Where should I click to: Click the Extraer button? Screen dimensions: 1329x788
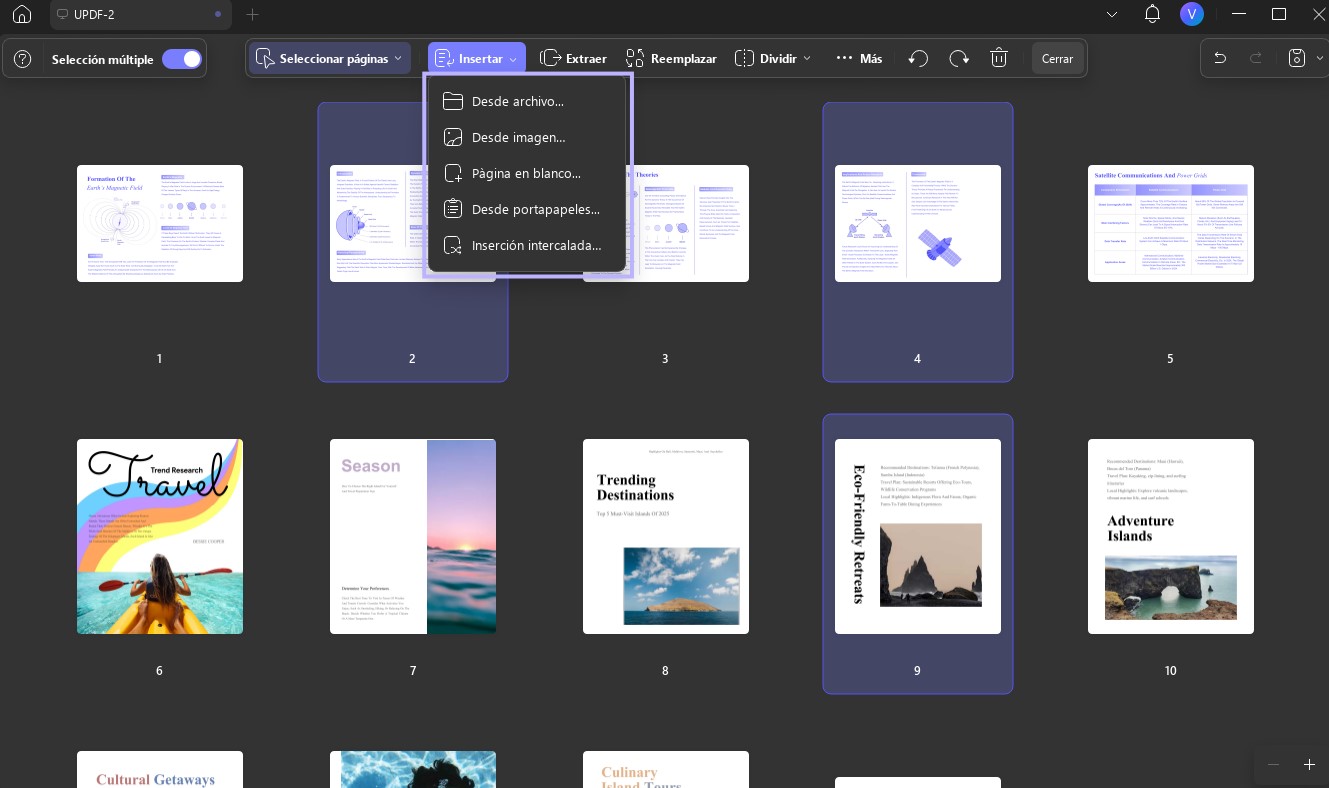click(573, 59)
